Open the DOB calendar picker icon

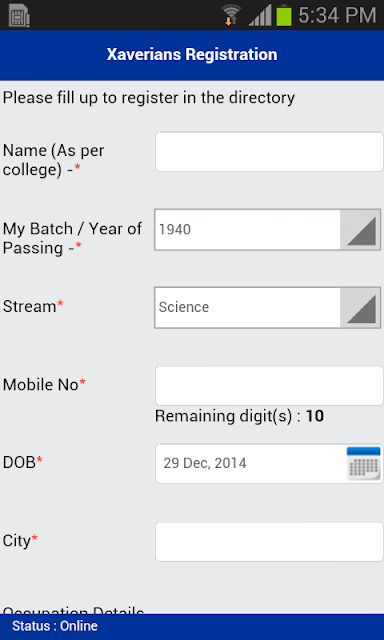[x=364, y=463]
